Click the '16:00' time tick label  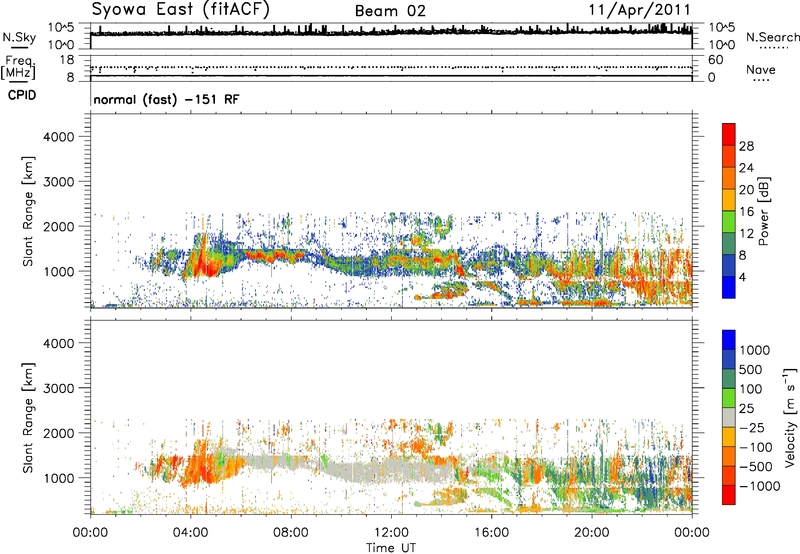pos(491,533)
